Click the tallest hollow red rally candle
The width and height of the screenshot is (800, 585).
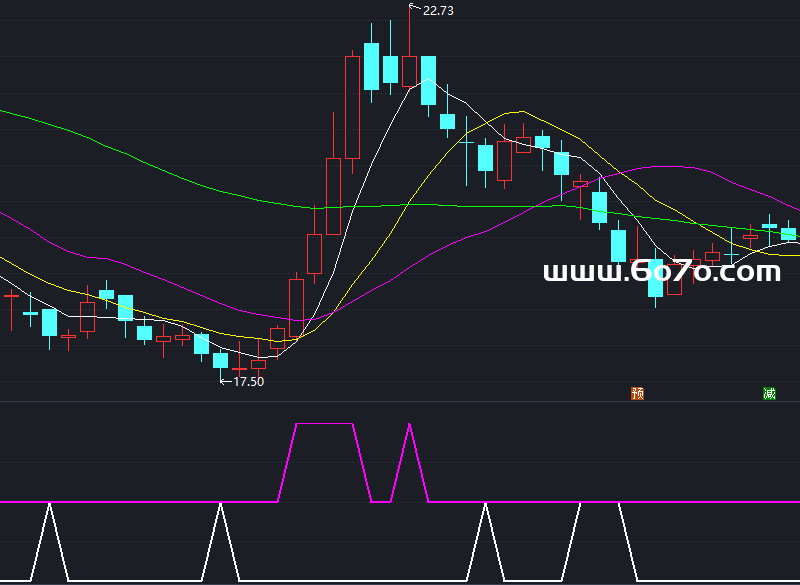(x=352, y=106)
